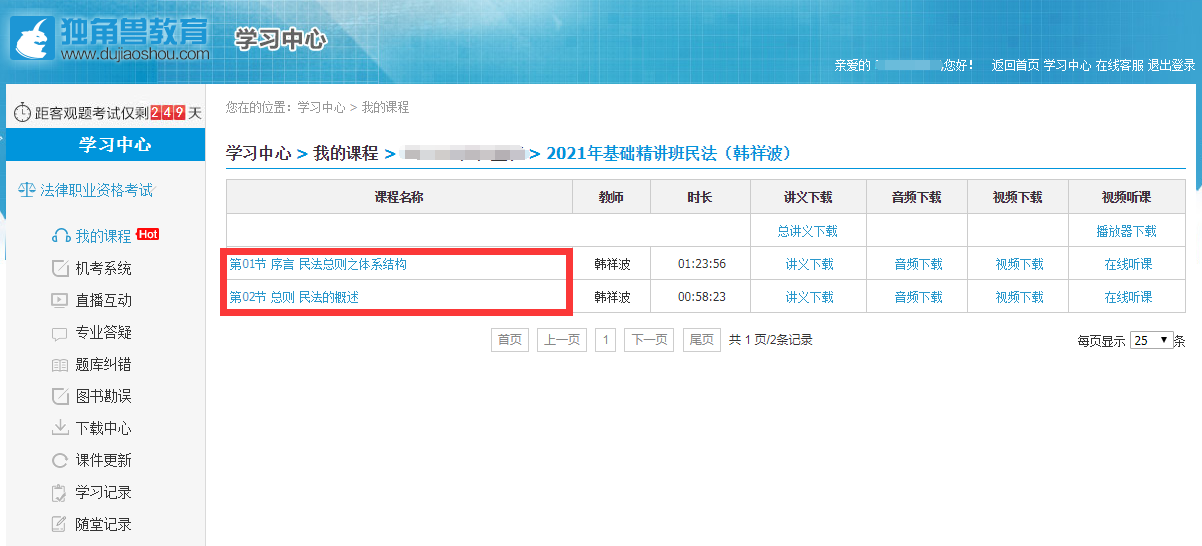Click the 独角兽教育 logo at top left
This screenshot has height=546, width=1202.
tap(110, 38)
